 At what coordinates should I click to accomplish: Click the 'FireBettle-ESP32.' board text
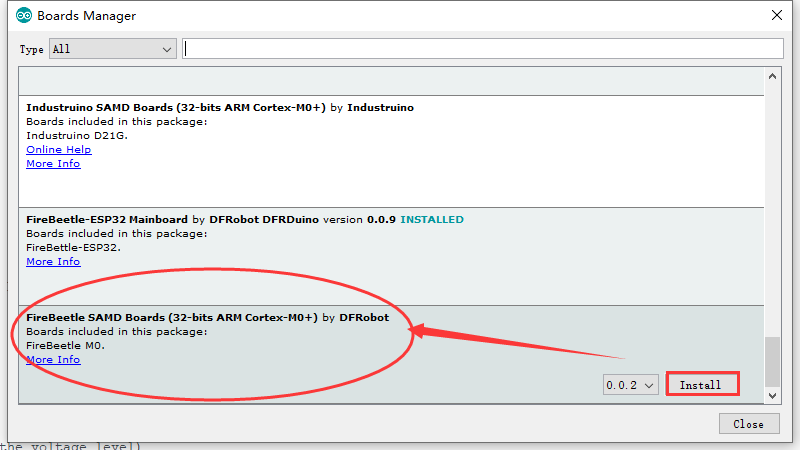pos(73,247)
